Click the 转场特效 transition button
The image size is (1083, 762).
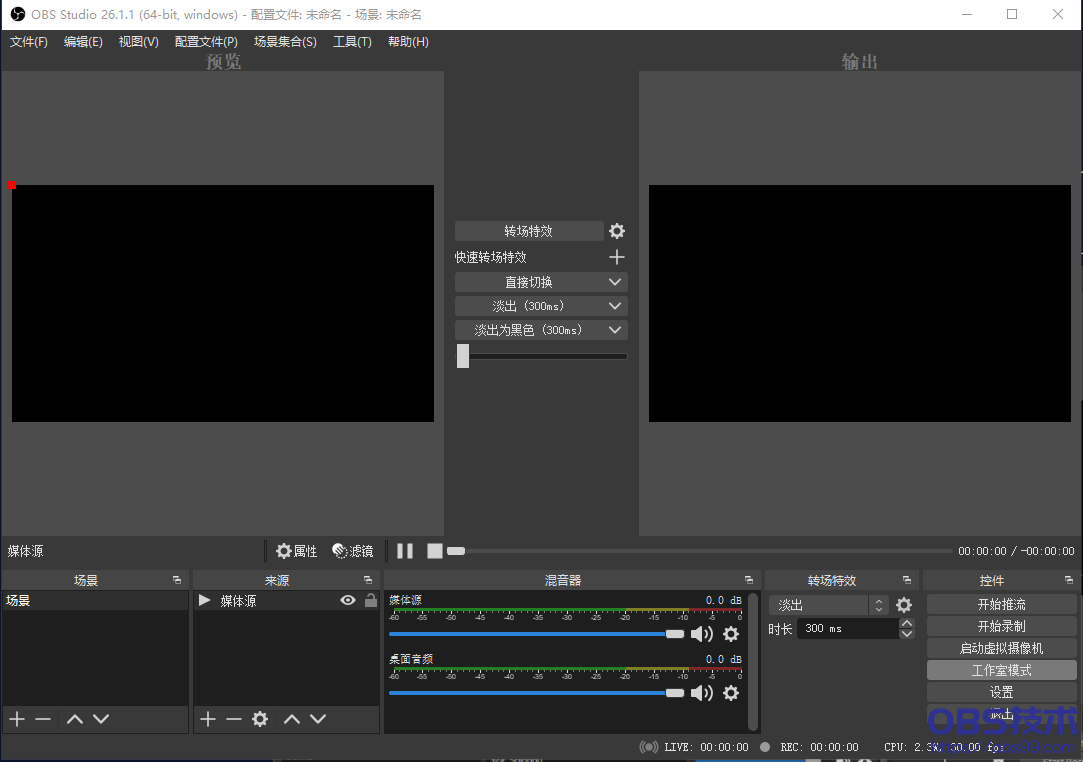(x=529, y=231)
